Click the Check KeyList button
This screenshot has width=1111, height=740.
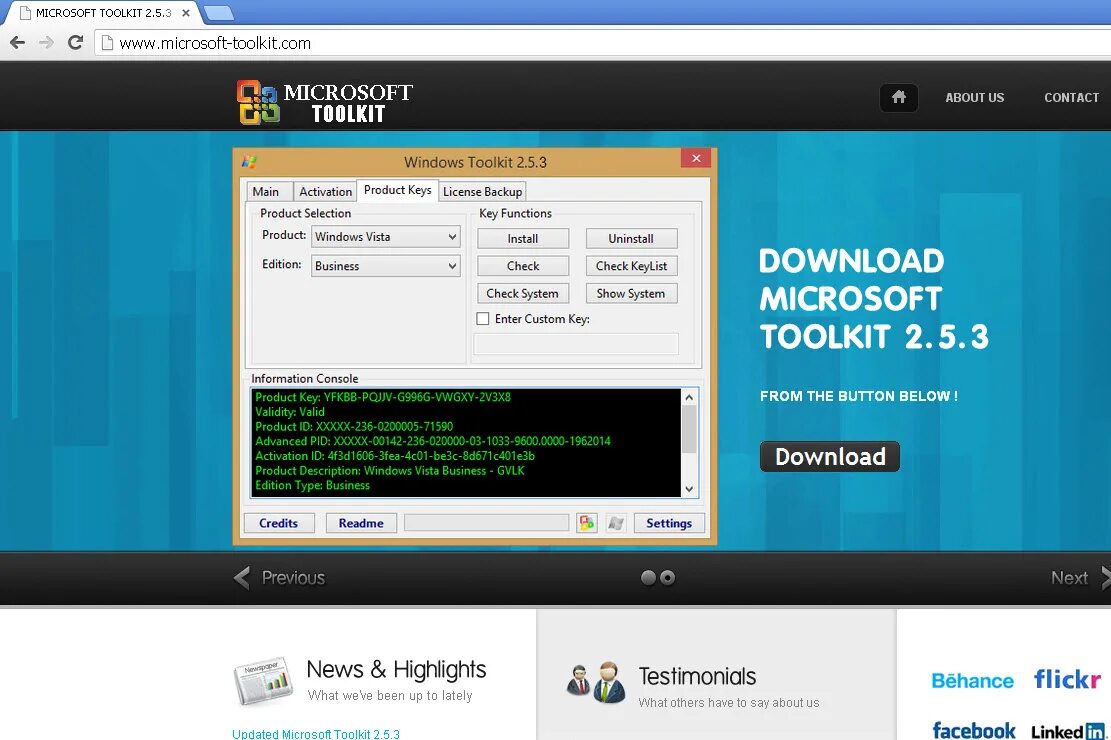point(631,266)
